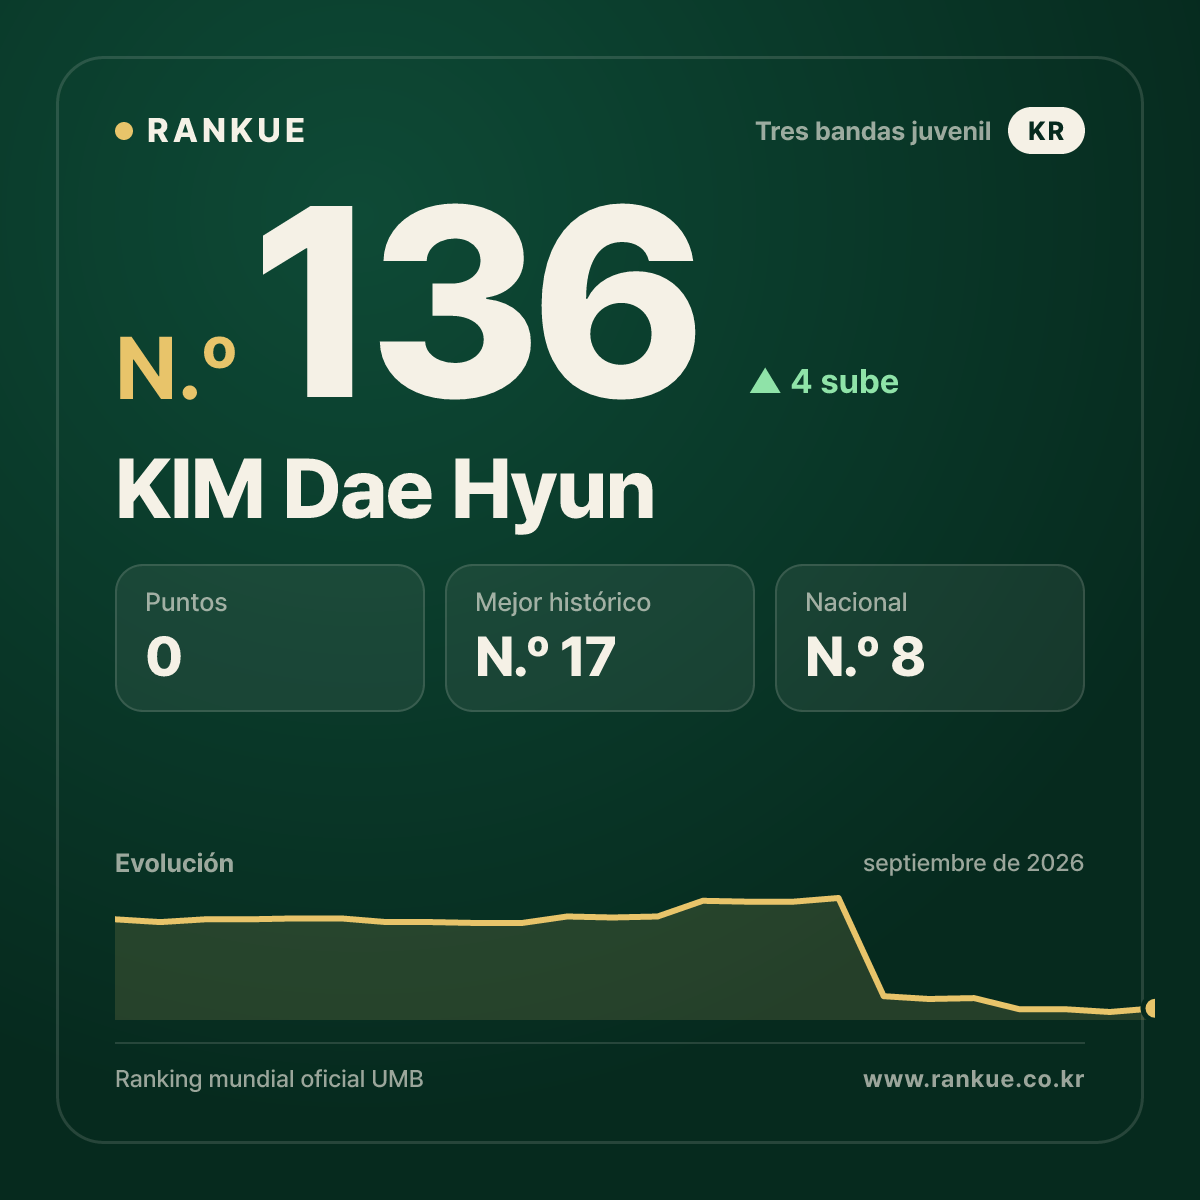1200x1200 pixels.
Task: Select the player name KIM Dae Hyun
Action: [x=385, y=491]
